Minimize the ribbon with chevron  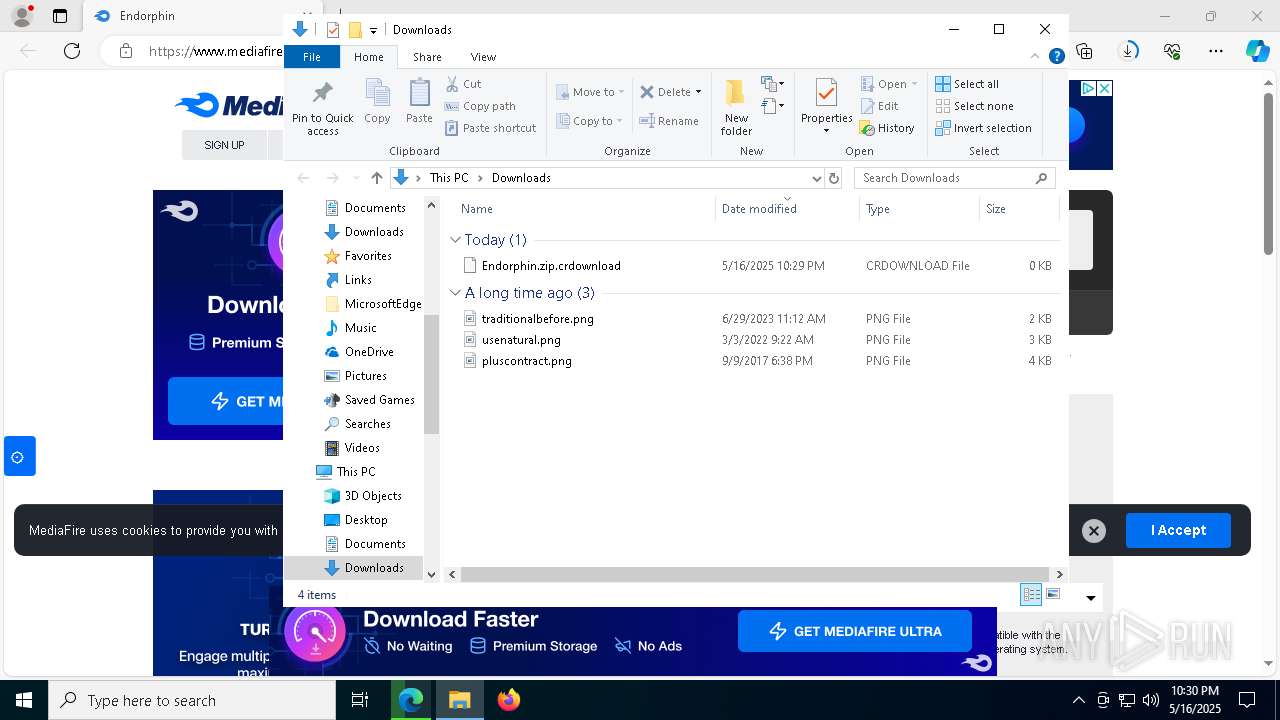coord(1035,57)
